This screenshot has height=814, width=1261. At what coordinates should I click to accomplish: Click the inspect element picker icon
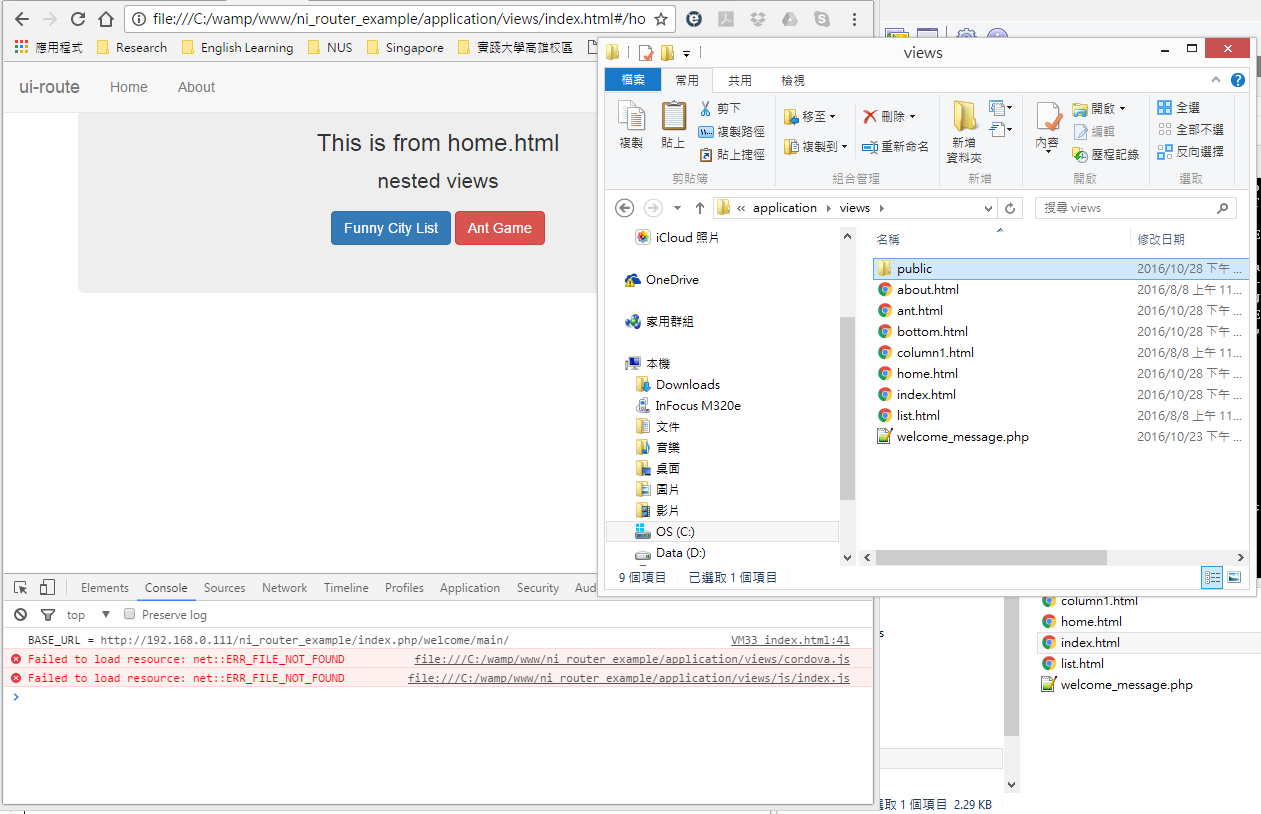tap(21, 588)
